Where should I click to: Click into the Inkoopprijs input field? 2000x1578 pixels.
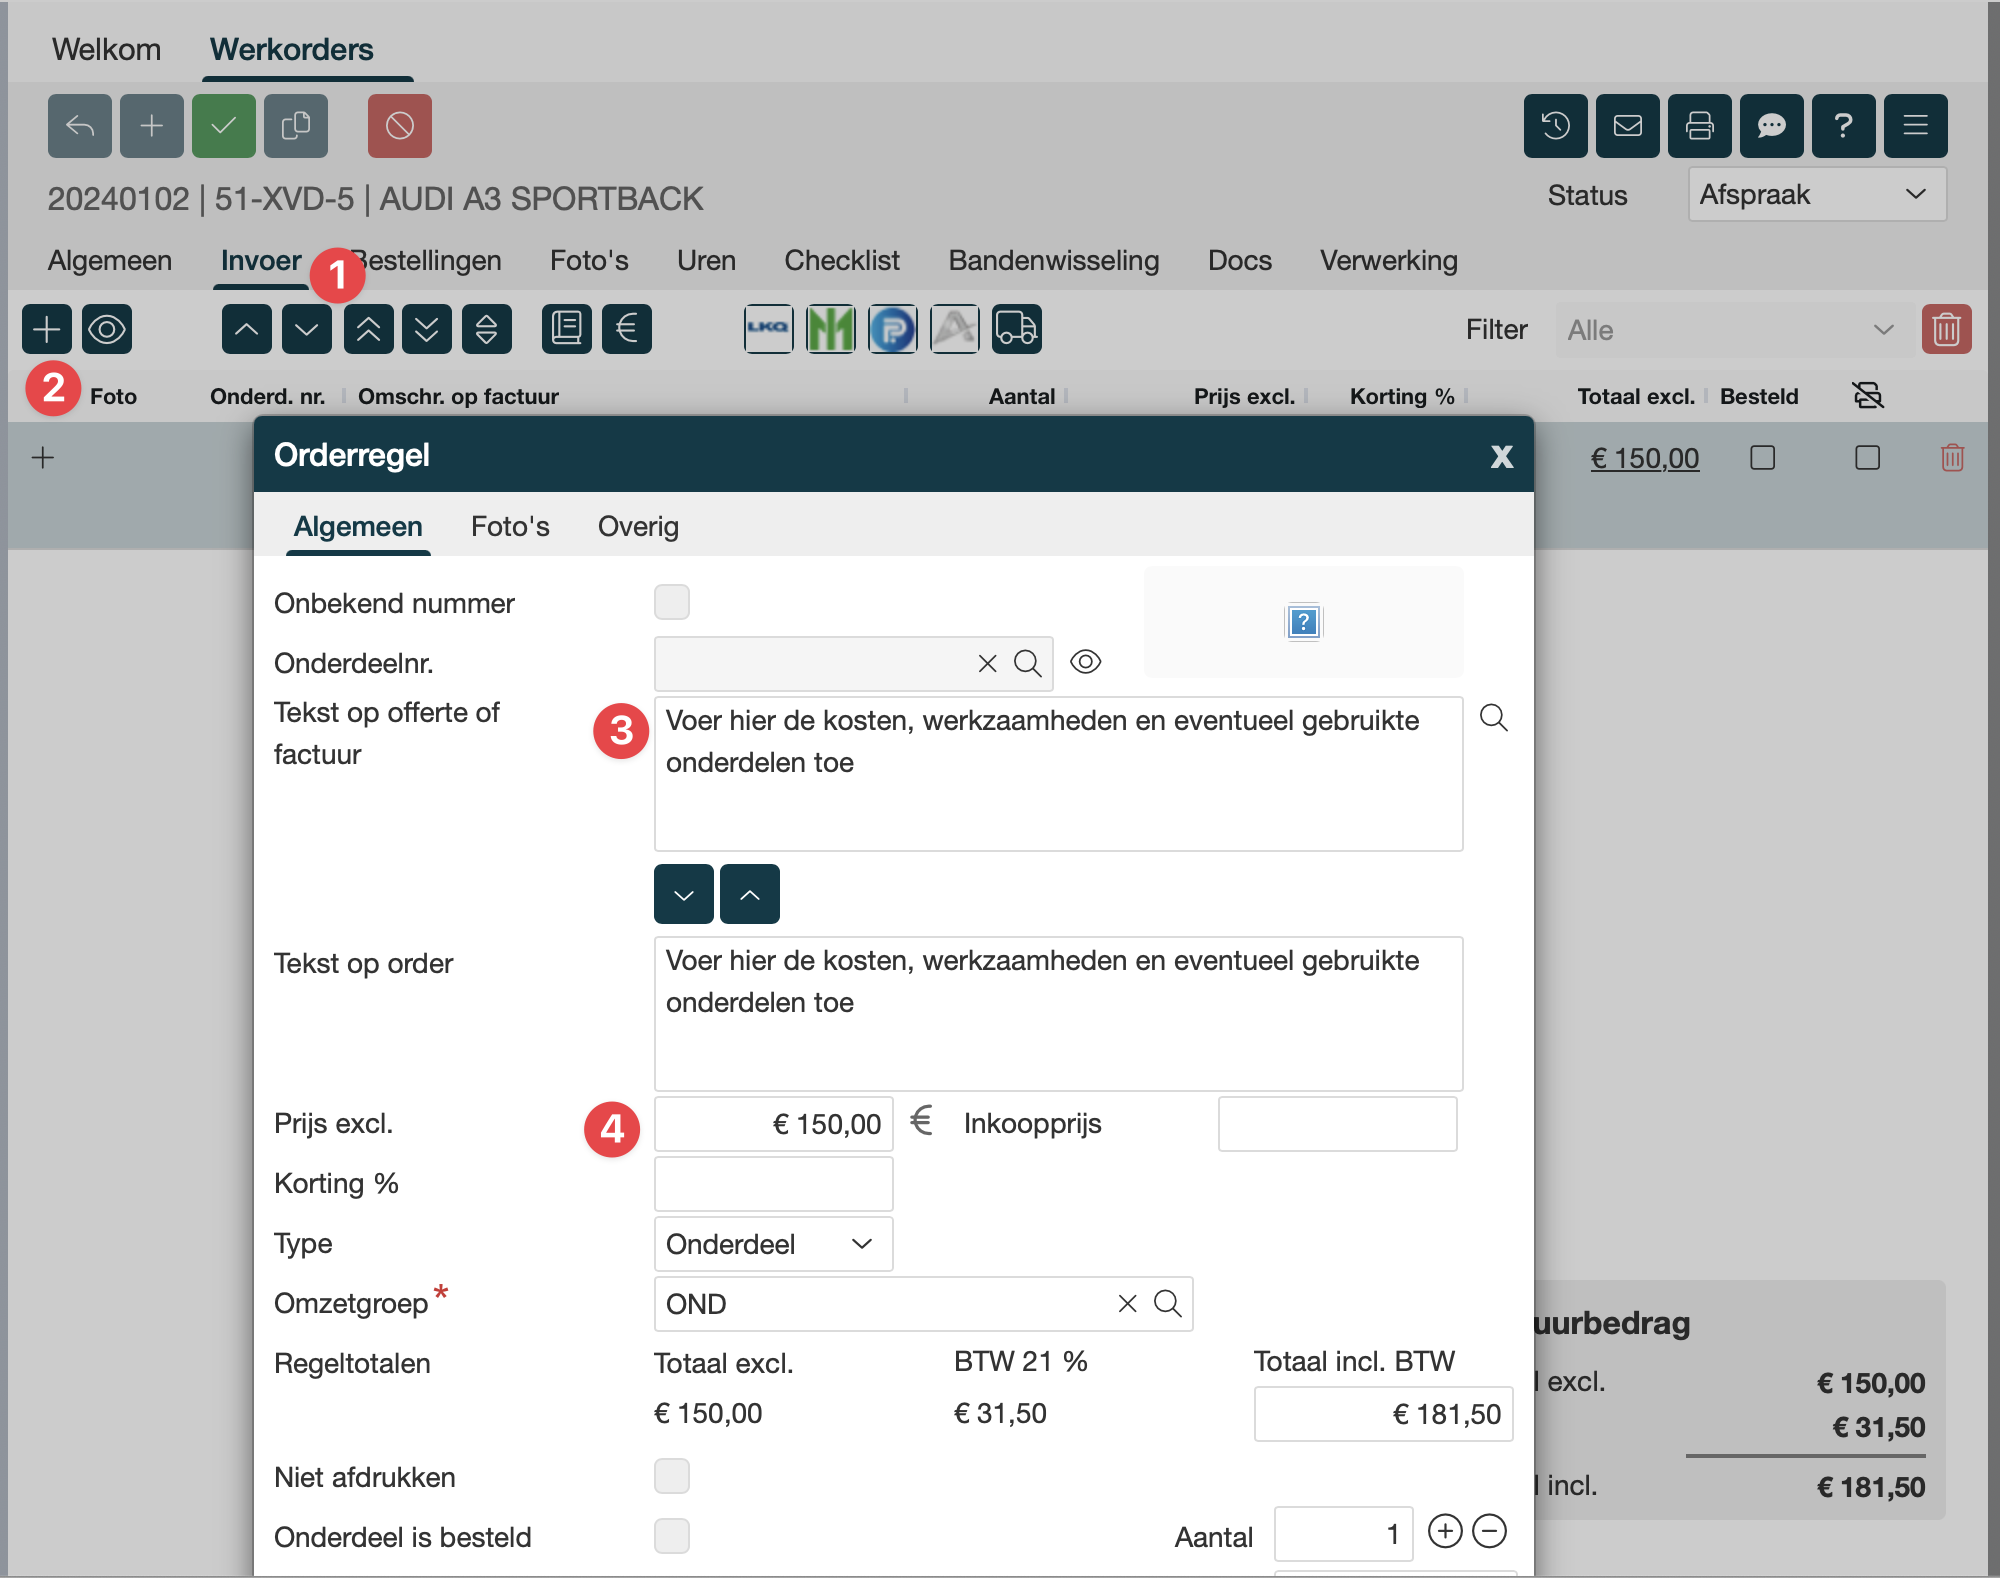(1336, 1124)
